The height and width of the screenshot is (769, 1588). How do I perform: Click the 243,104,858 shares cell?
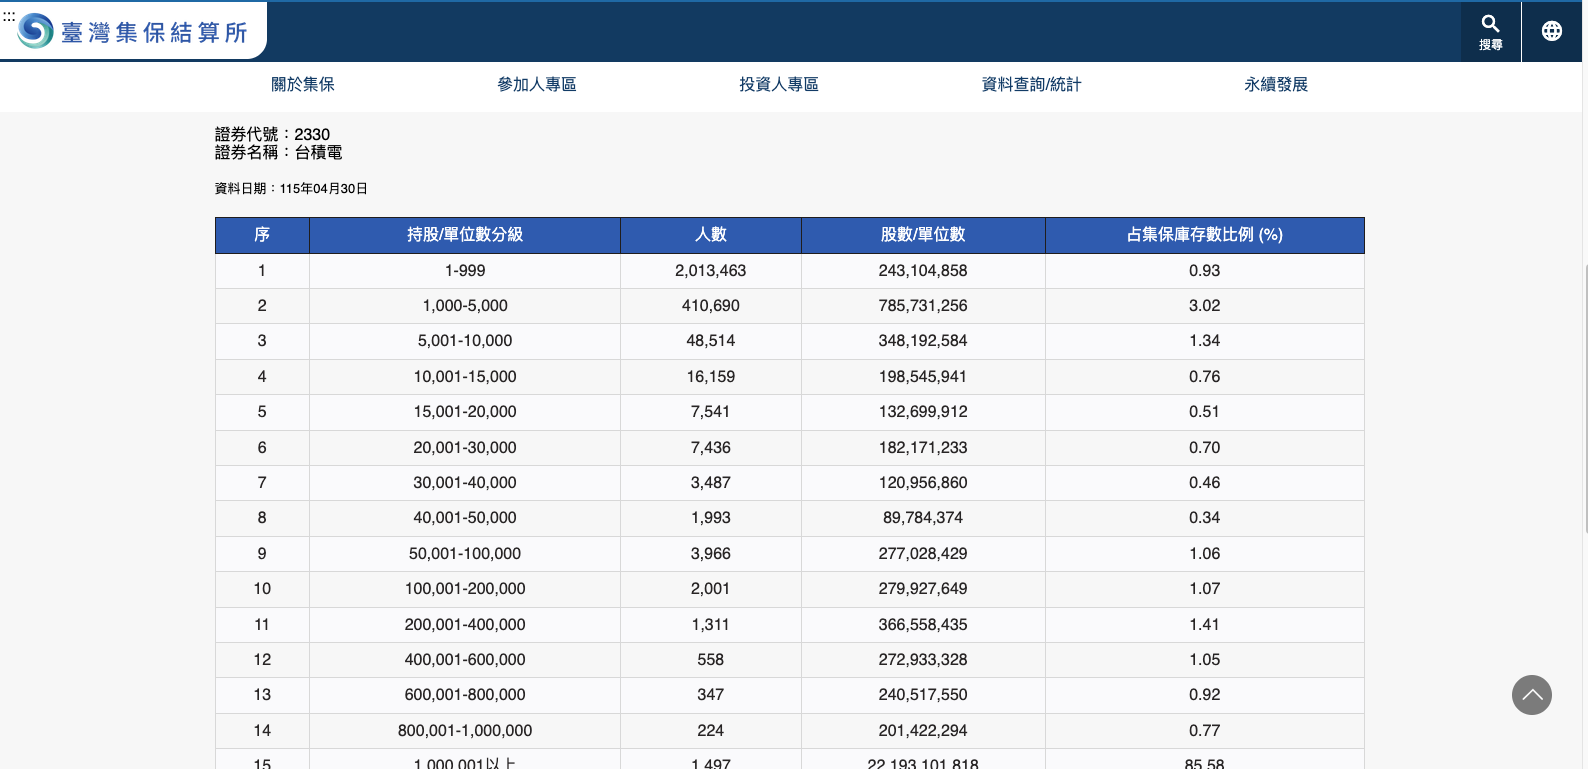(923, 271)
